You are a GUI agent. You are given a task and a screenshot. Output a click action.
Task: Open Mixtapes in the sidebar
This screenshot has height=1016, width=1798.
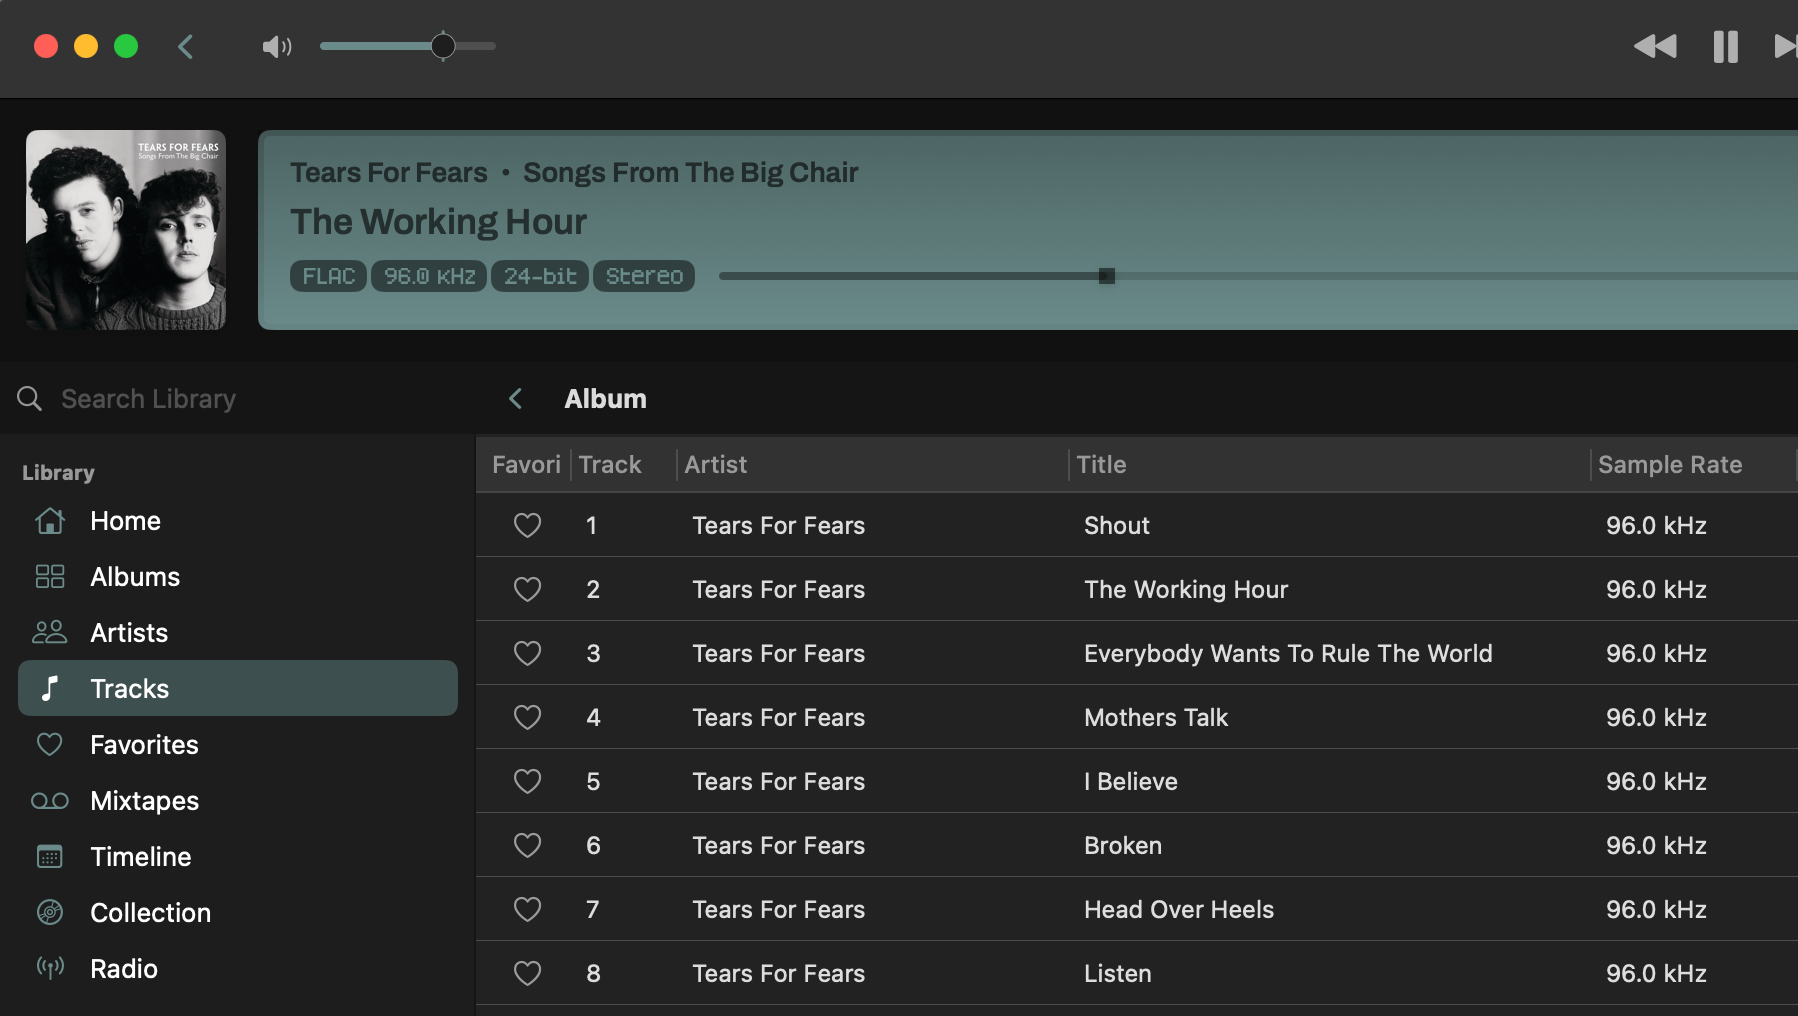(x=238, y=801)
